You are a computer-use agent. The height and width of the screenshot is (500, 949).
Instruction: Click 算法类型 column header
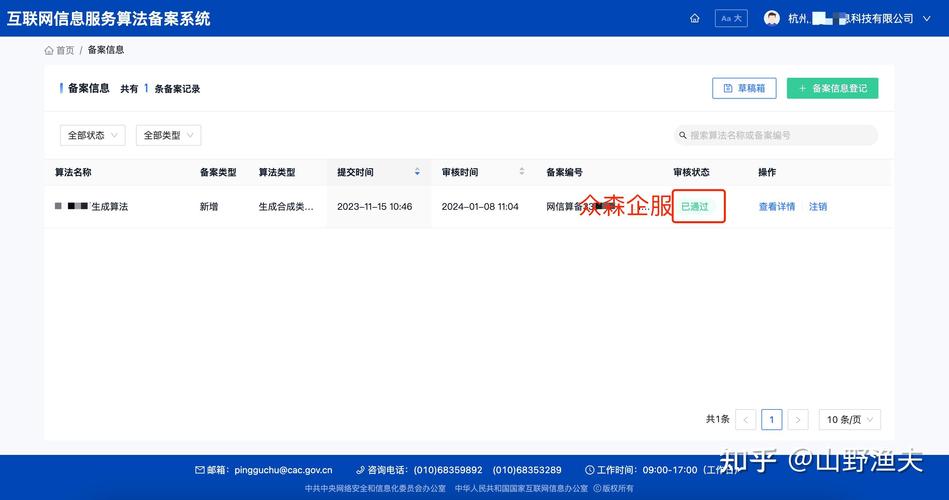pos(277,172)
